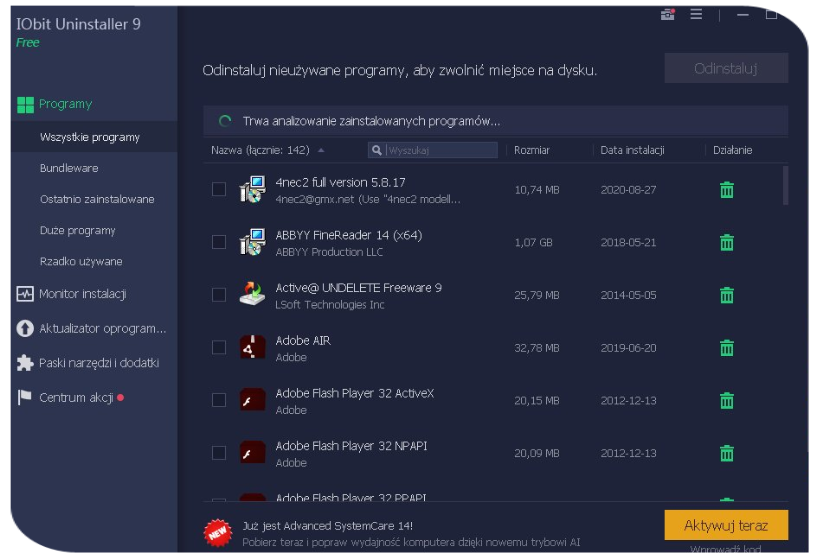
Task: Open Aktualizator oprogramowania updater
Action: point(92,328)
